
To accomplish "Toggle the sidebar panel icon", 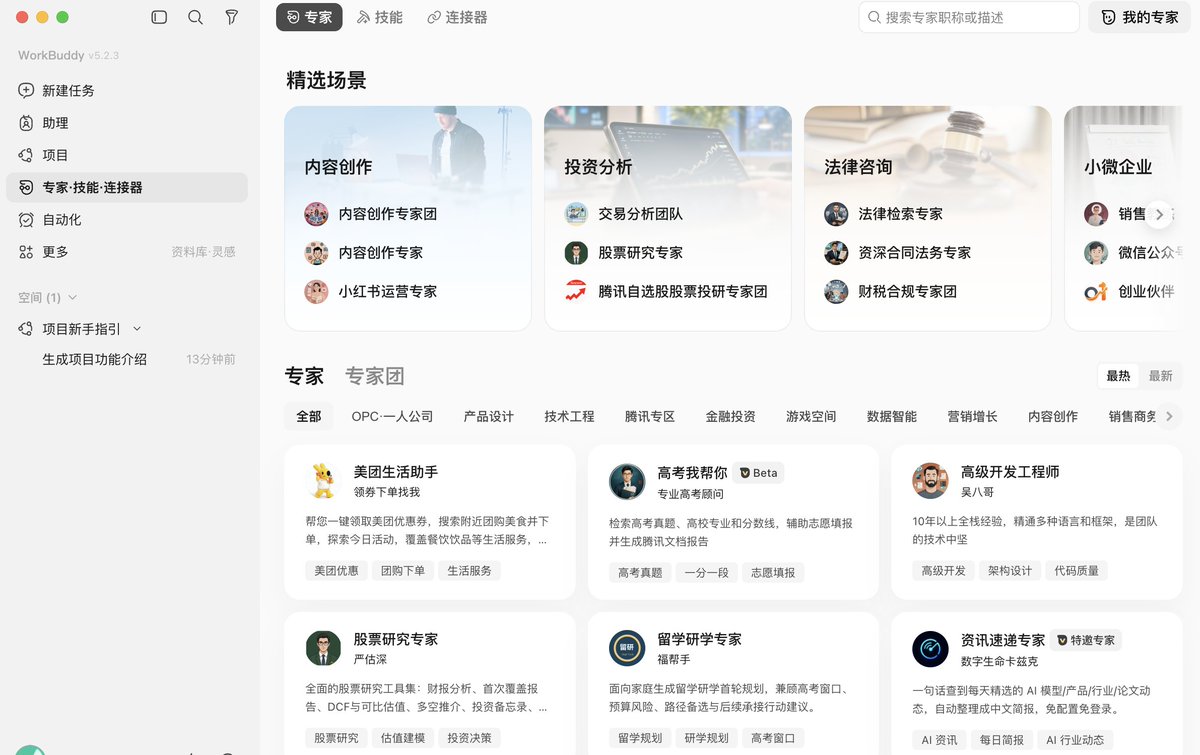I will pyautogui.click(x=159, y=17).
